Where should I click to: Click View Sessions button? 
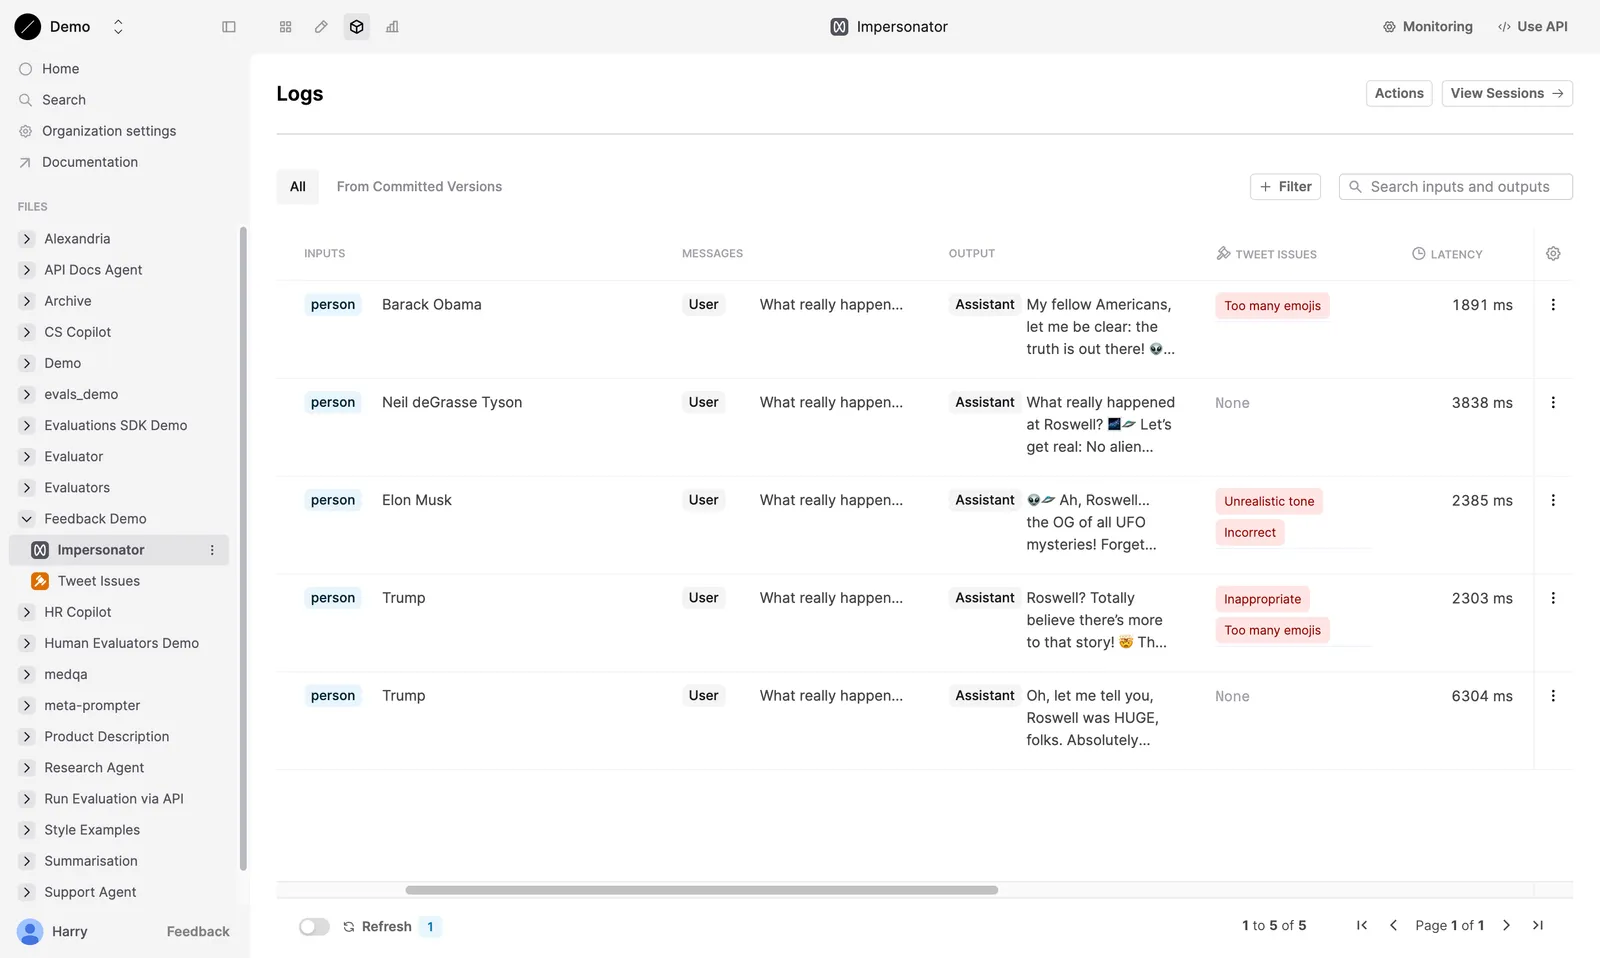[1507, 93]
